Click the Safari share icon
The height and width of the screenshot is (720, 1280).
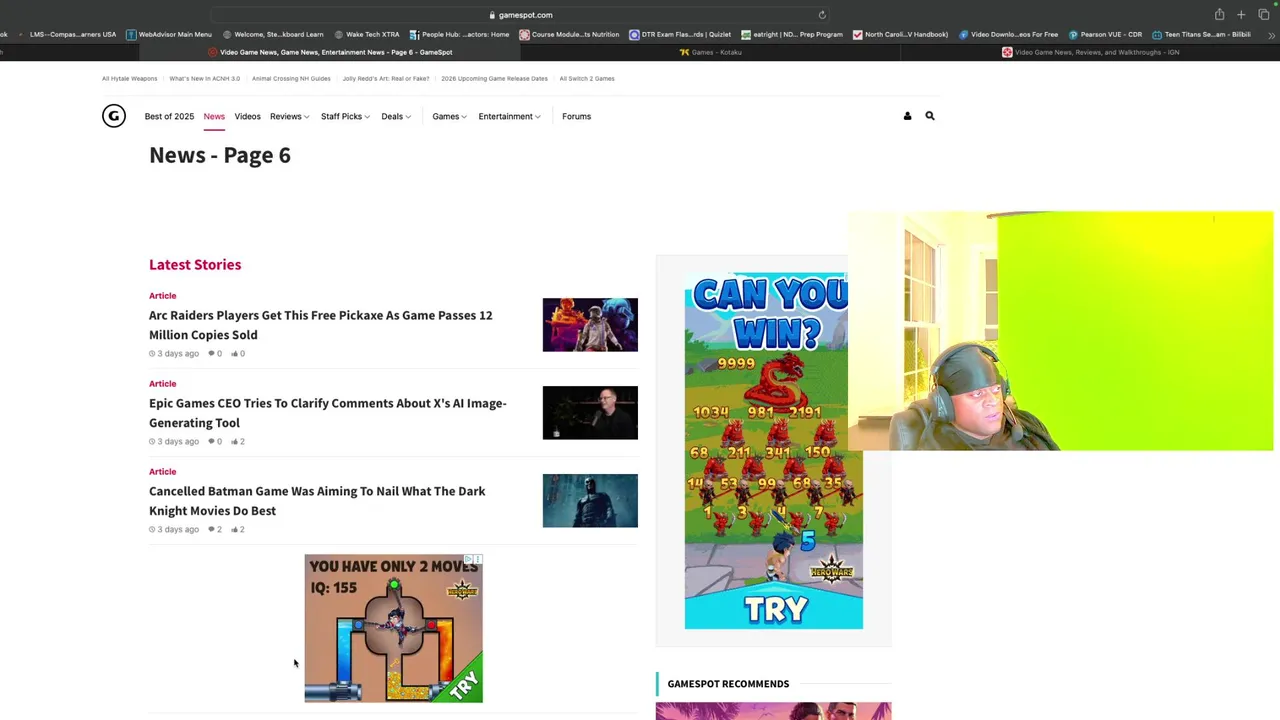1219,15
